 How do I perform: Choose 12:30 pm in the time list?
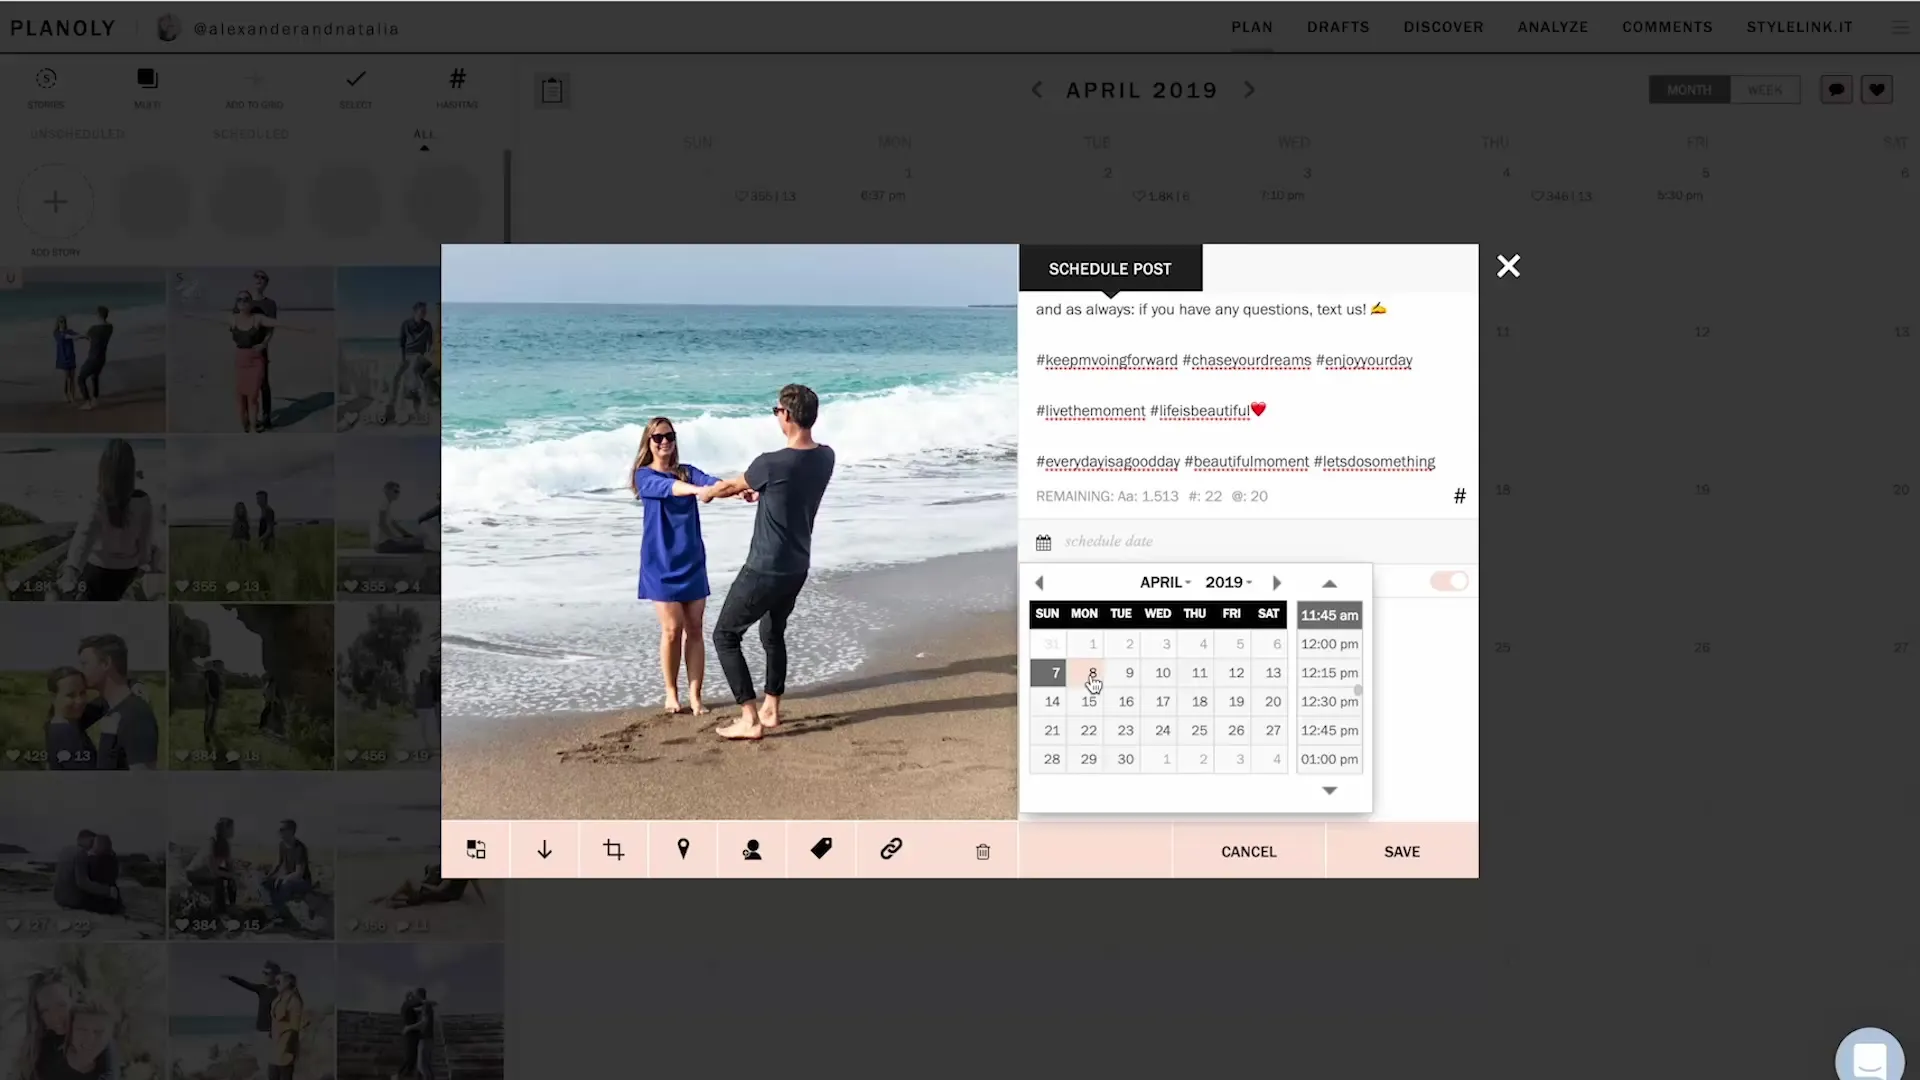(x=1329, y=702)
